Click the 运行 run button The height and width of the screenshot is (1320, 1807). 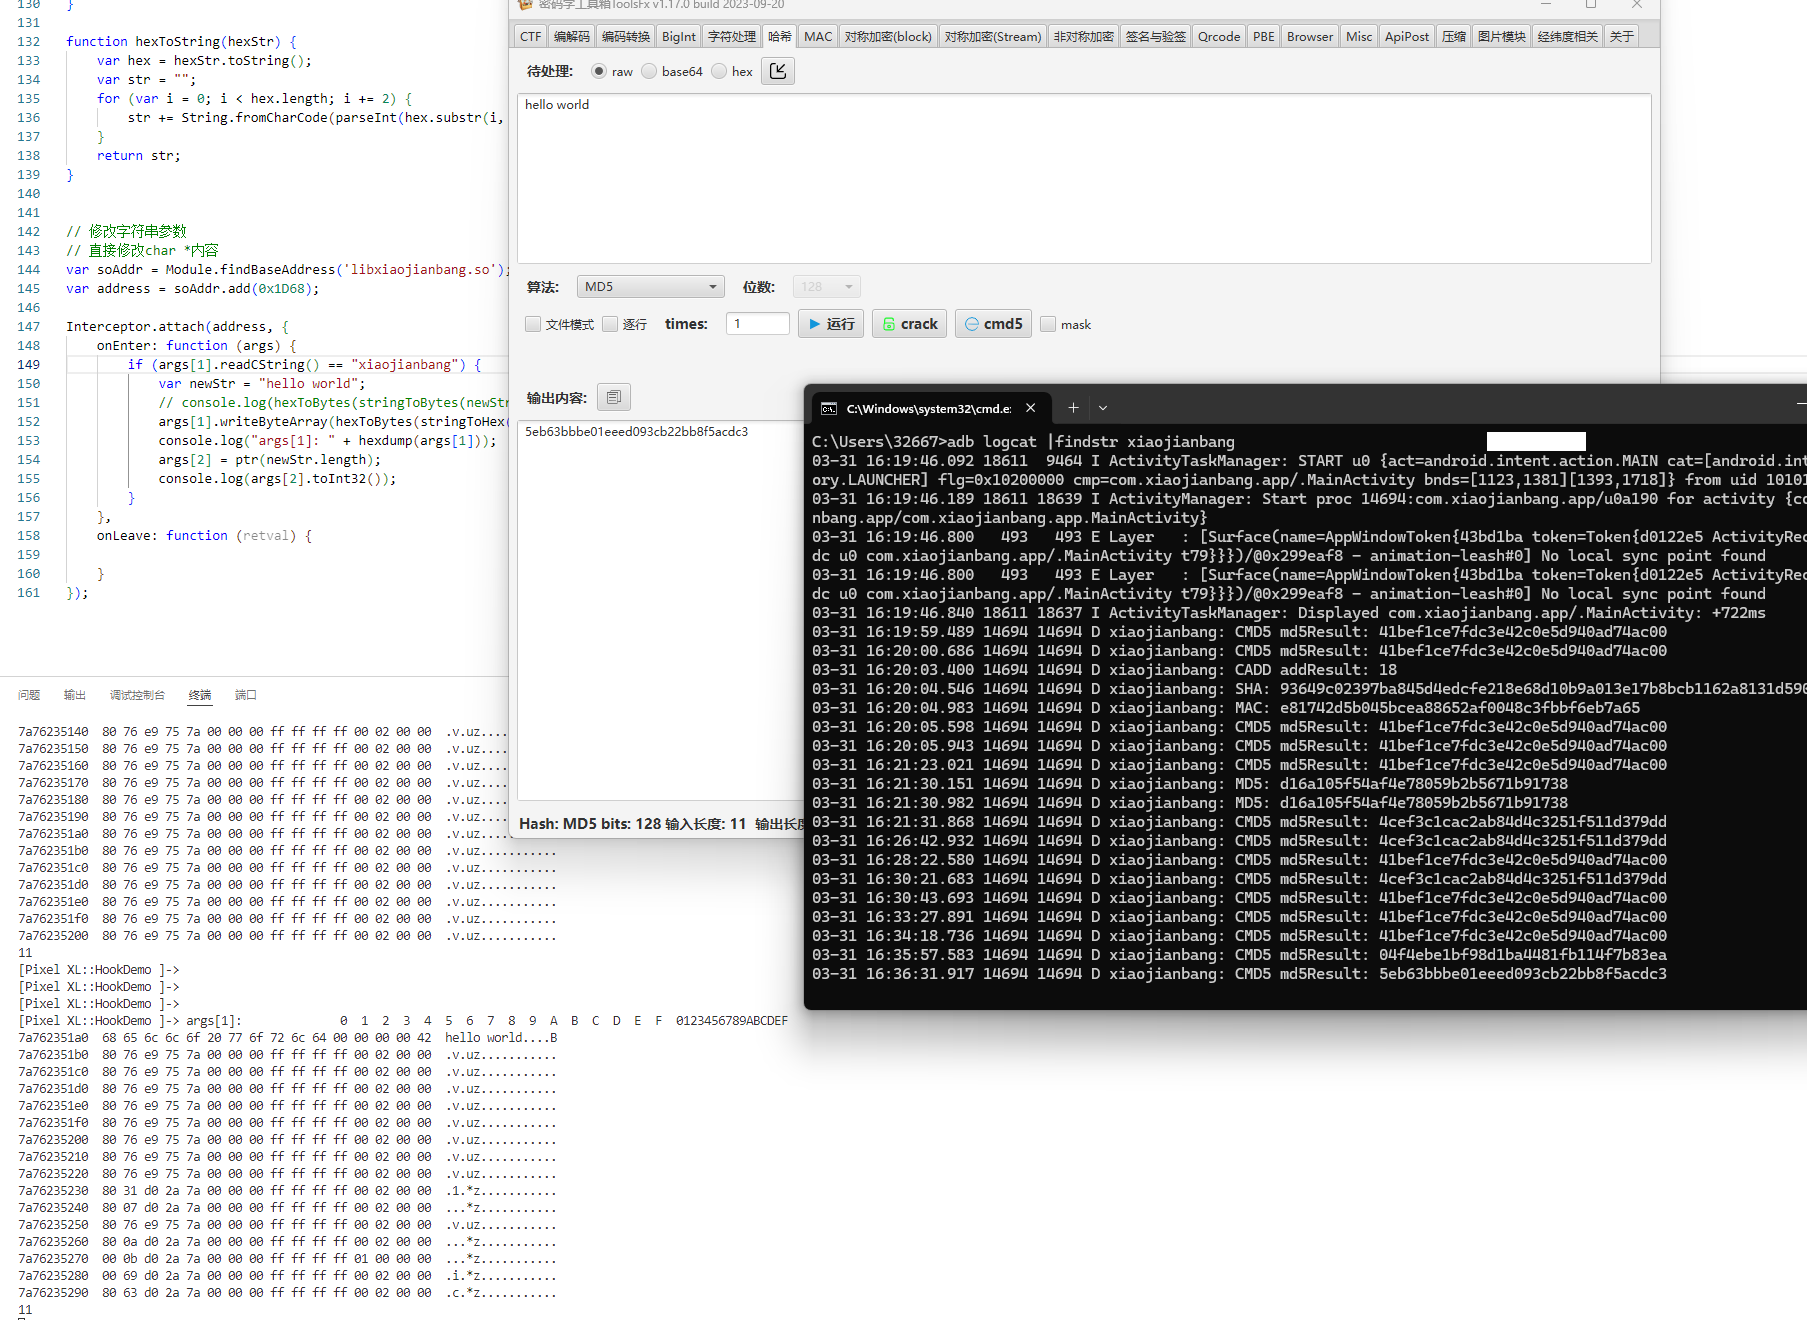point(830,324)
